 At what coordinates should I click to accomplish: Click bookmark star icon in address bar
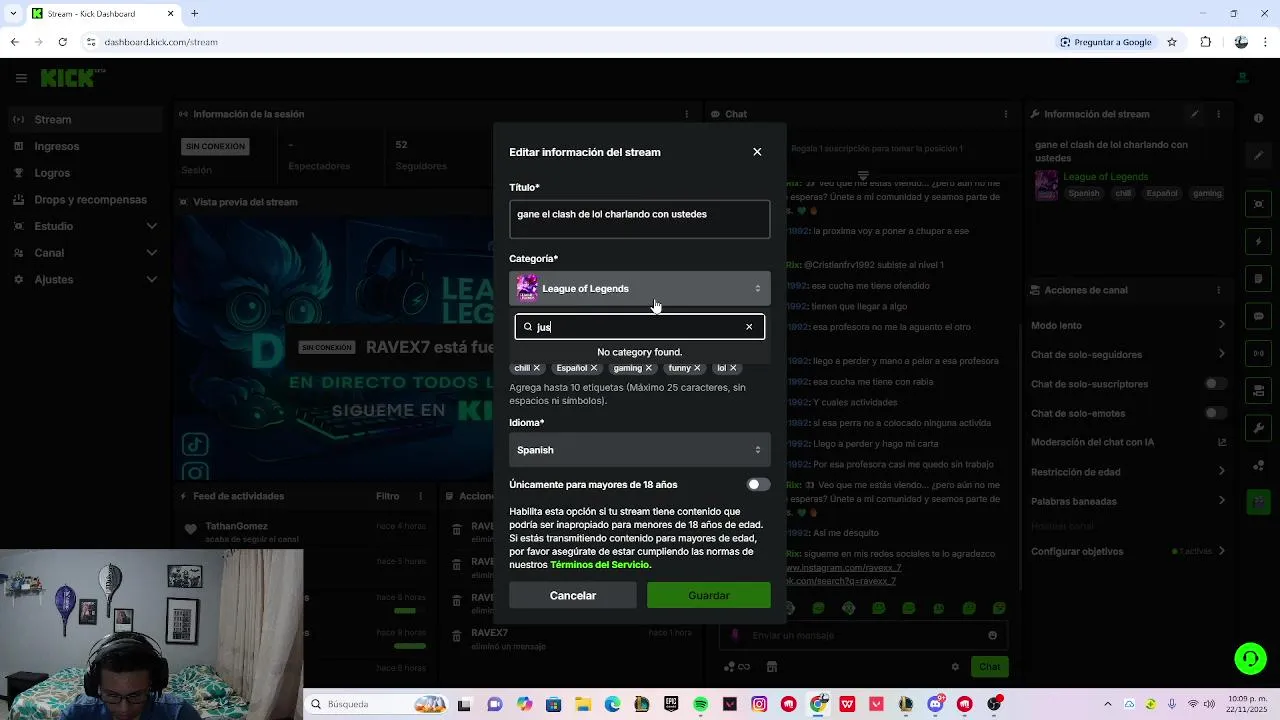point(1172,42)
